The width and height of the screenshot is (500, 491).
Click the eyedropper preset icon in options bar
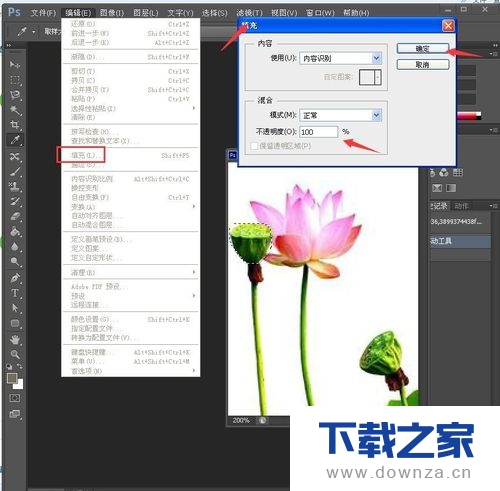coord(22,32)
